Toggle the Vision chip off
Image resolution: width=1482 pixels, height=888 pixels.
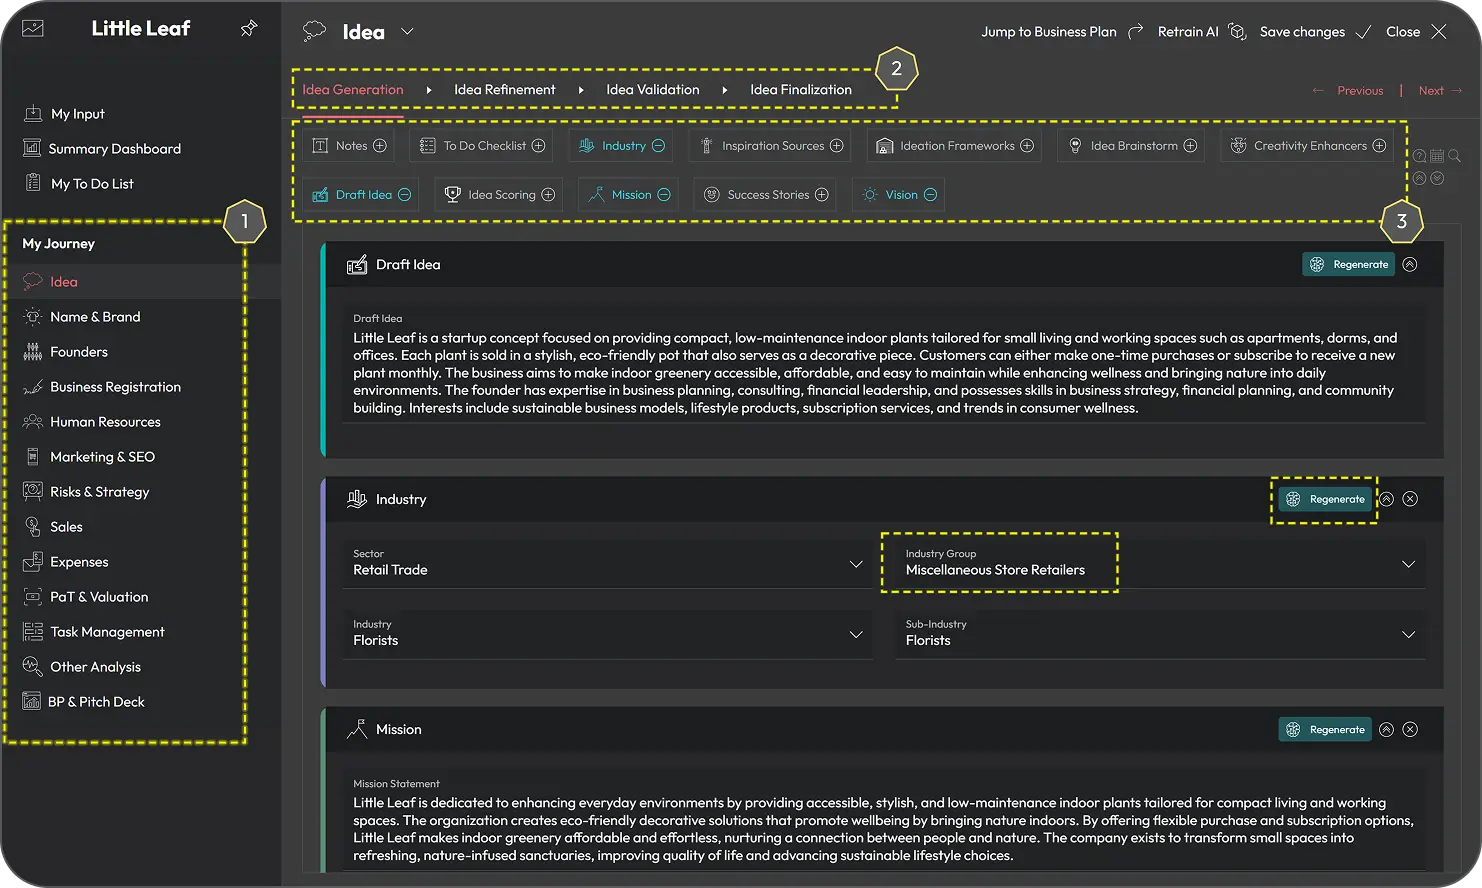pyautogui.click(x=930, y=195)
